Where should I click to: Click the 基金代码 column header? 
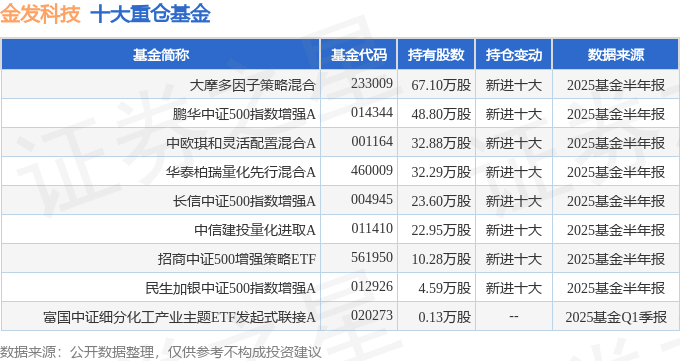[359, 55]
